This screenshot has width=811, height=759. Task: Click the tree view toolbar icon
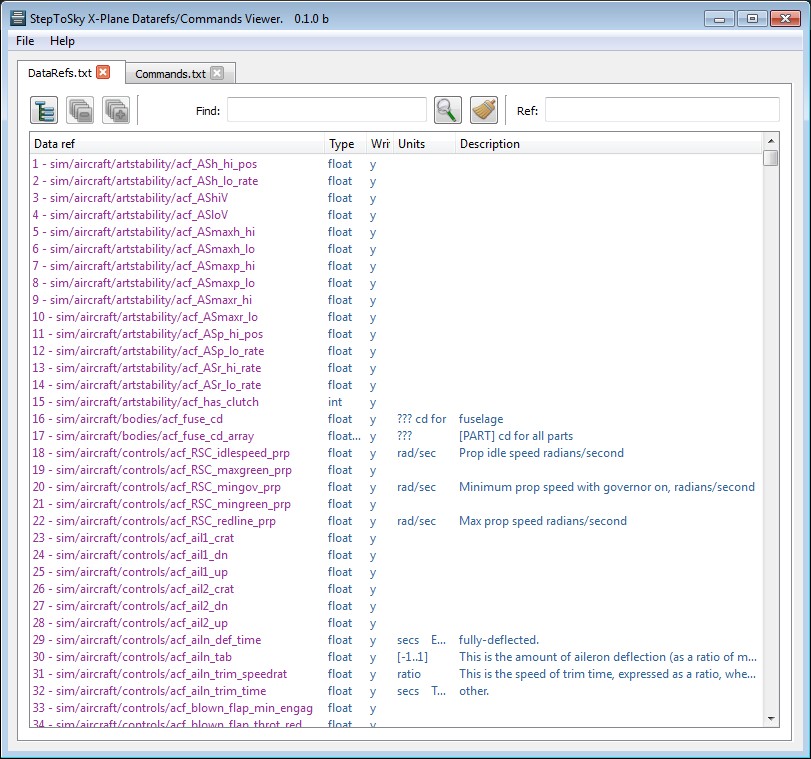44,110
